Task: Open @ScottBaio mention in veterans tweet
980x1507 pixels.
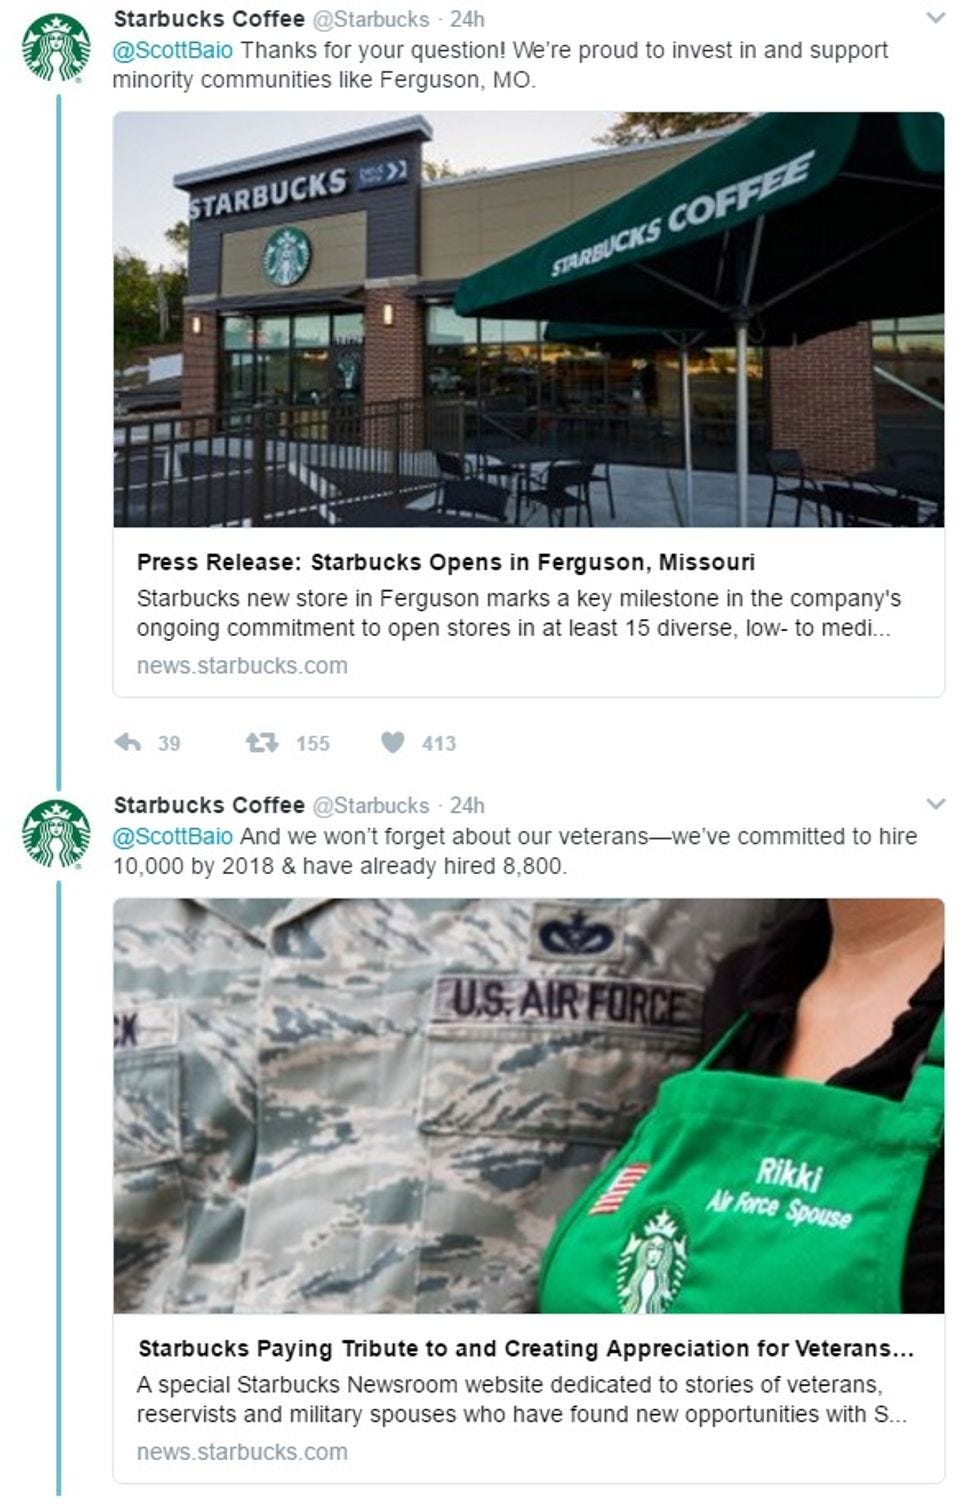Action: [172, 836]
